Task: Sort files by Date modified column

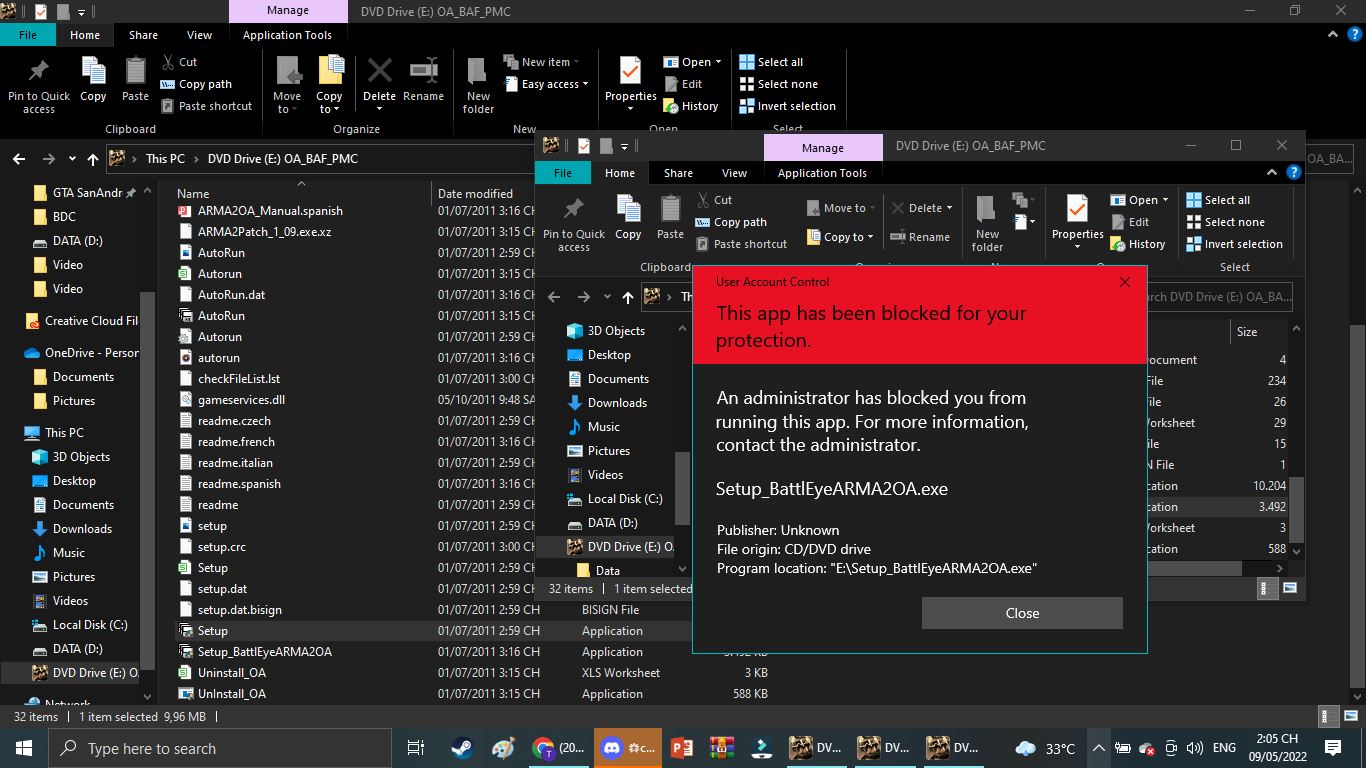Action: [x=475, y=194]
